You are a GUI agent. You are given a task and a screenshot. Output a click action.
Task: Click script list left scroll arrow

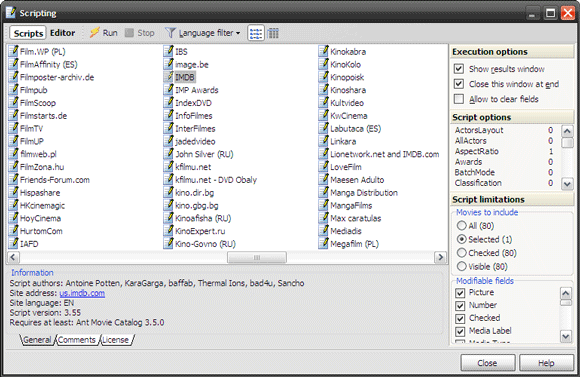coord(13,257)
